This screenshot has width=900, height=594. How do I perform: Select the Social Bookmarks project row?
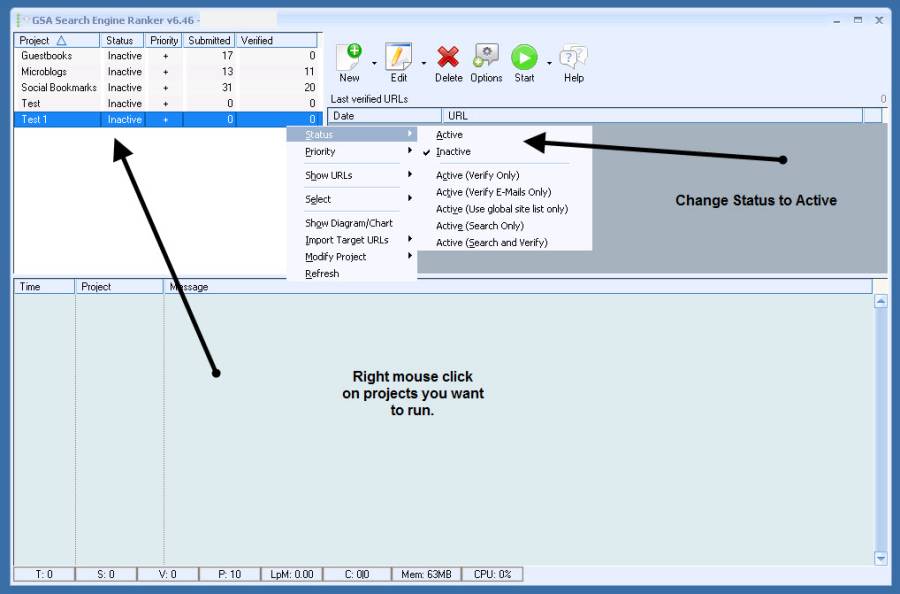[x=59, y=88]
